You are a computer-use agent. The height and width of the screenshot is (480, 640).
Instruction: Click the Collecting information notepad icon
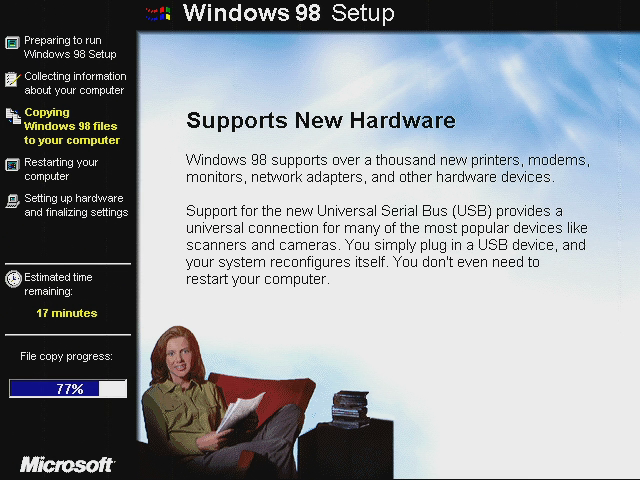point(13,79)
